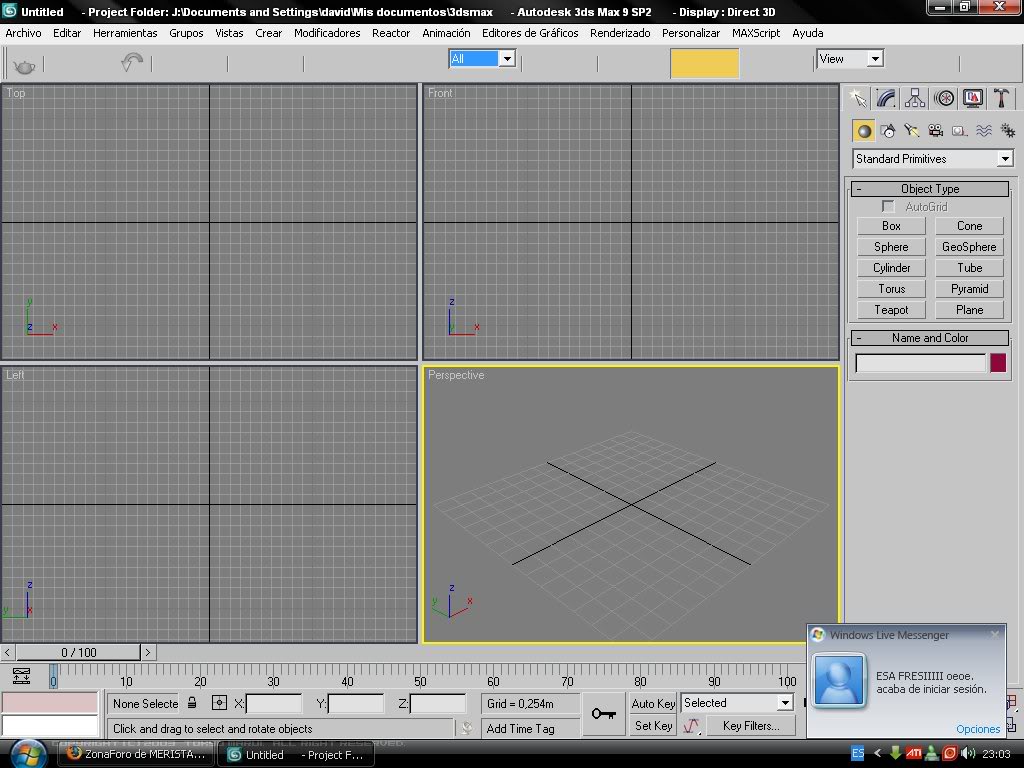The height and width of the screenshot is (768, 1024).
Task: Click the volume speaker tray icon
Action: pos(968,754)
